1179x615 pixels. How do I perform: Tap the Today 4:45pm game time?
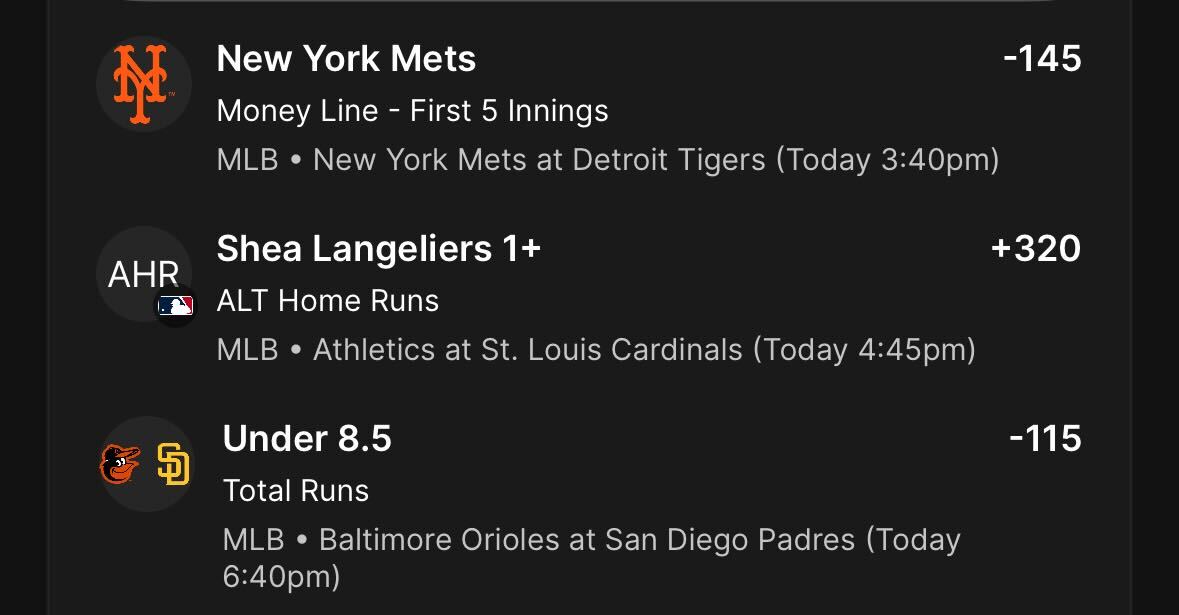865,350
